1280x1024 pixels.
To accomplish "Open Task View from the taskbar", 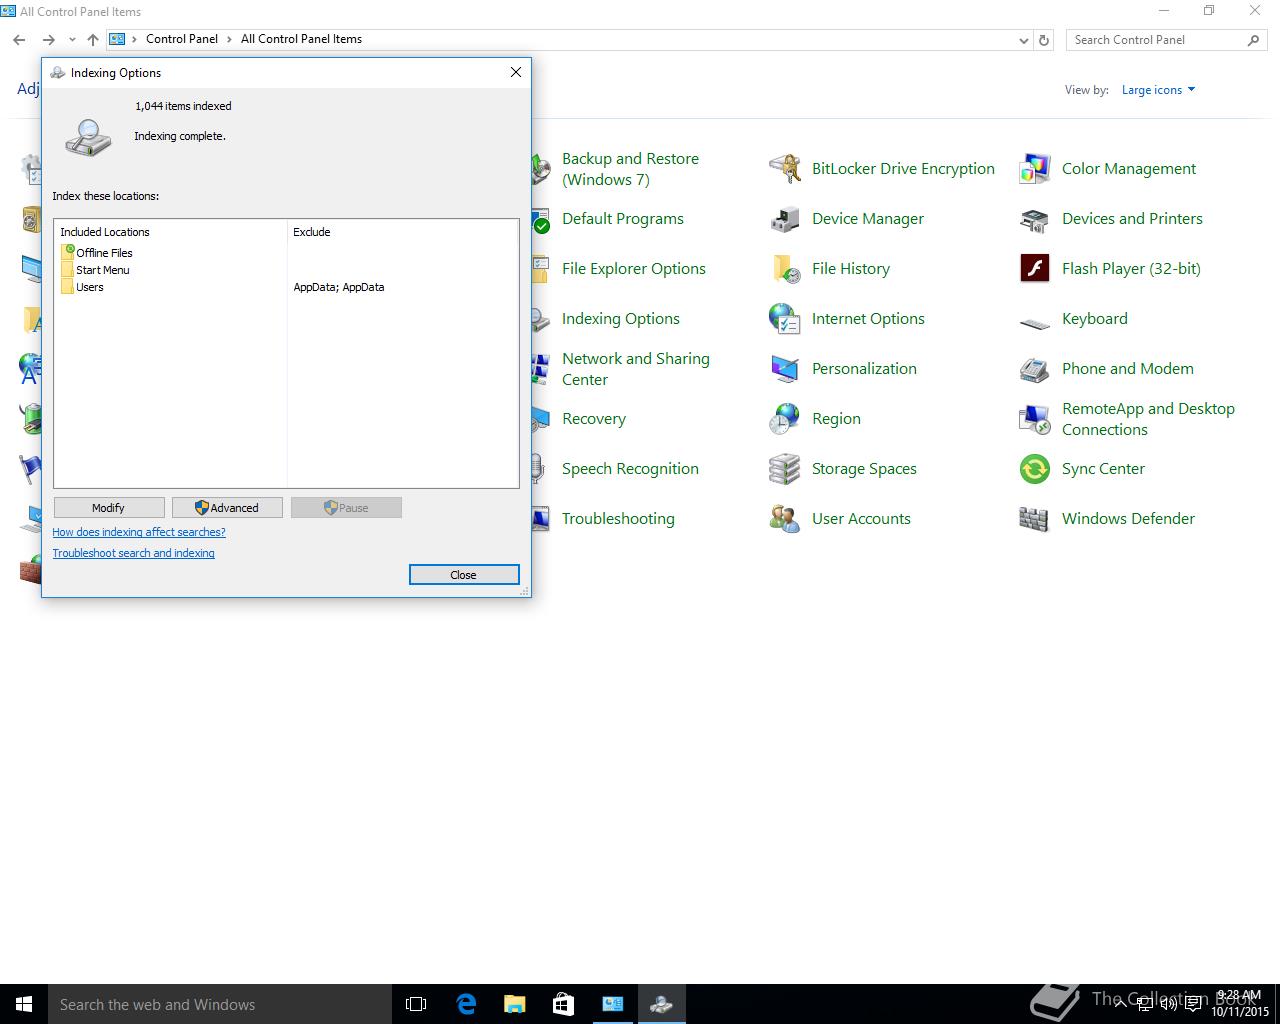I will click(416, 1004).
